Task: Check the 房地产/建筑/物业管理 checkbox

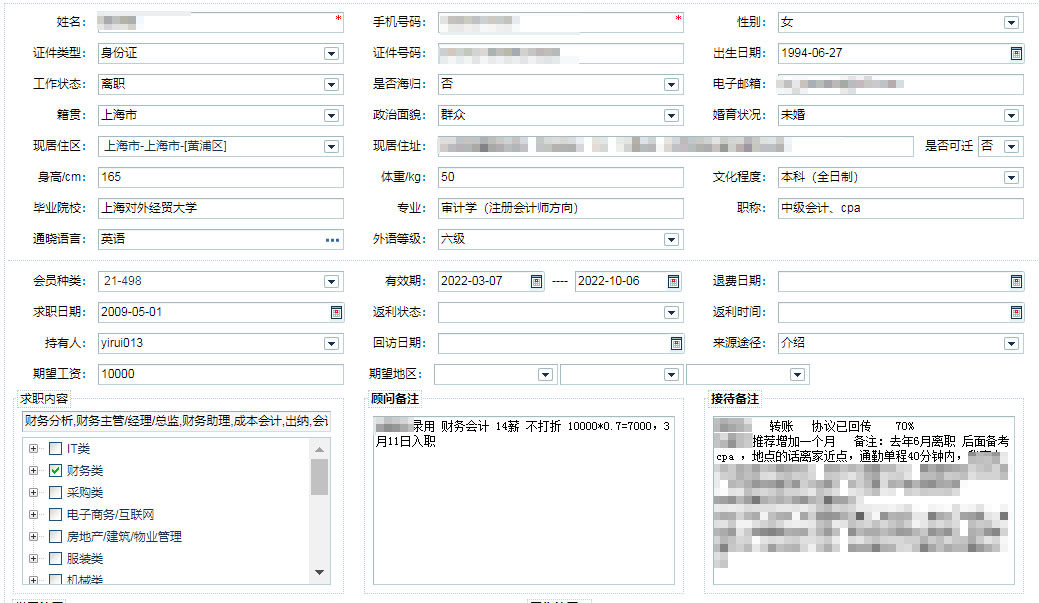Action: pyautogui.click(x=56, y=536)
